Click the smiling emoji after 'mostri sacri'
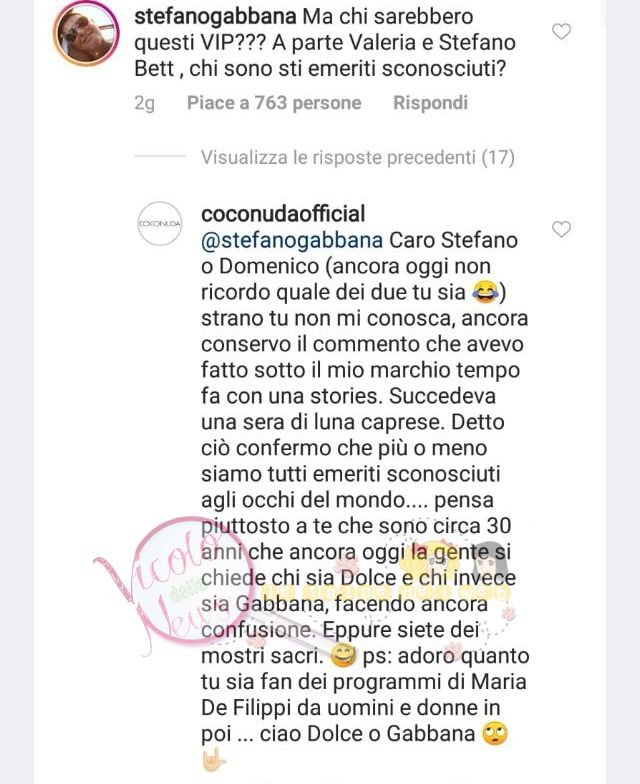Screen dimensions: 640x784 (x=344, y=656)
